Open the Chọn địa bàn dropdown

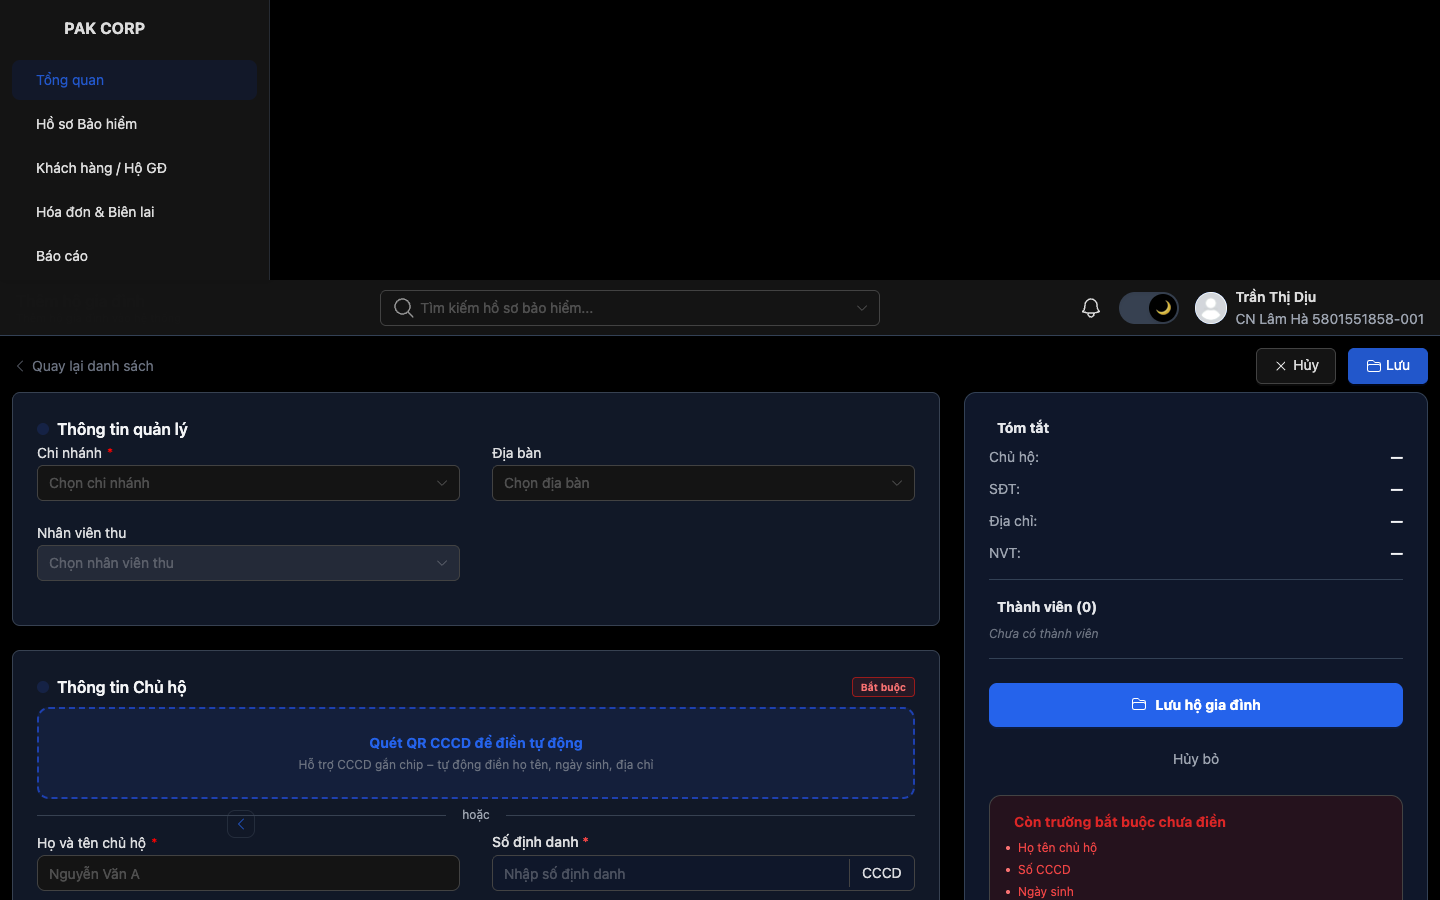pyautogui.click(x=703, y=483)
